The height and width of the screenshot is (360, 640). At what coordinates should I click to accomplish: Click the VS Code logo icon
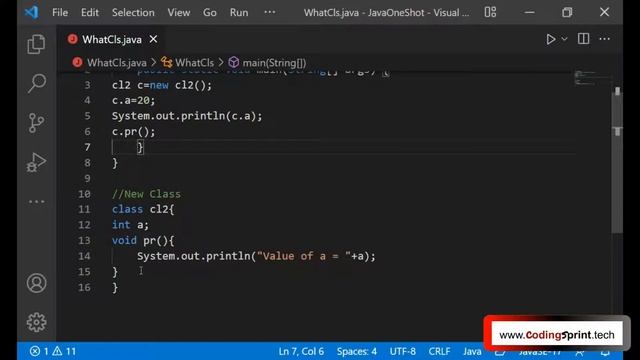tap(31, 12)
